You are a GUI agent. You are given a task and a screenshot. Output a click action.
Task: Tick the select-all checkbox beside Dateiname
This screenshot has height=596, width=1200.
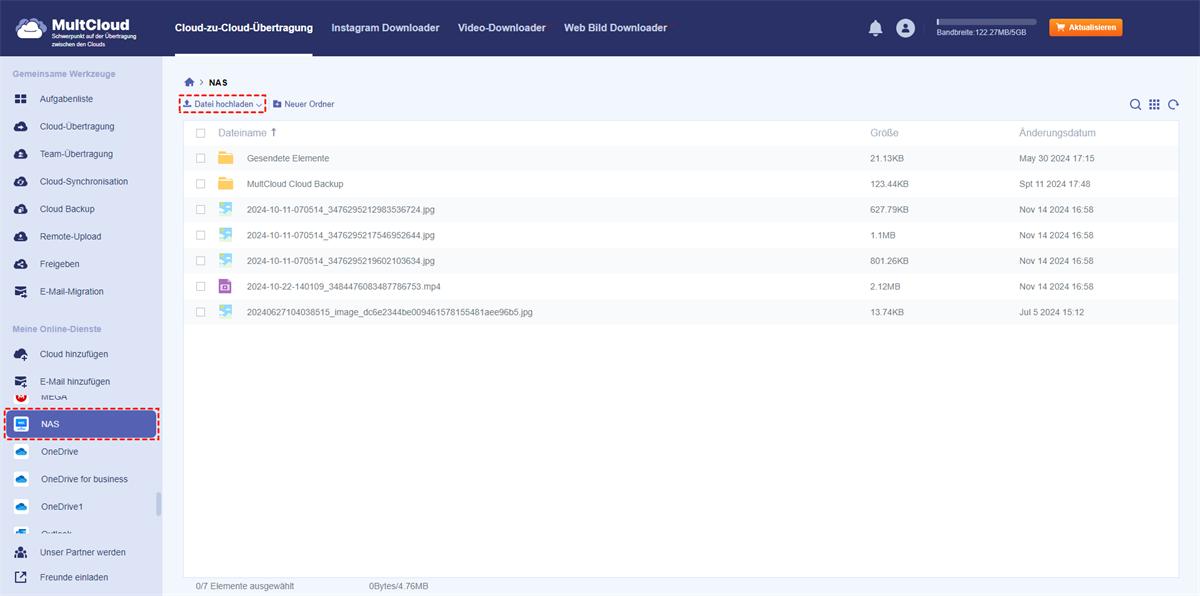[x=200, y=133]
